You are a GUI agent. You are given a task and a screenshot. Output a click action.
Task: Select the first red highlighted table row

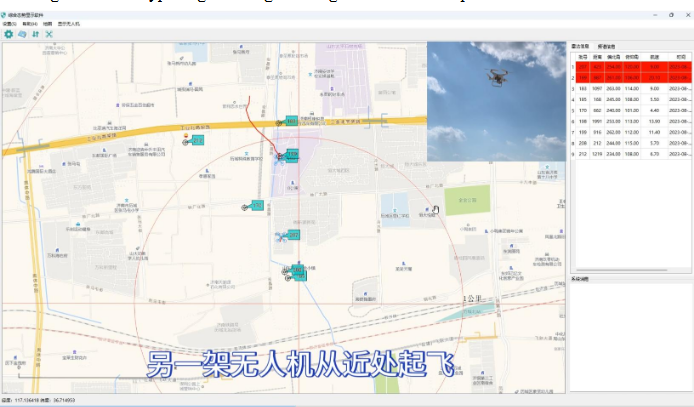(x=630, y=67)
